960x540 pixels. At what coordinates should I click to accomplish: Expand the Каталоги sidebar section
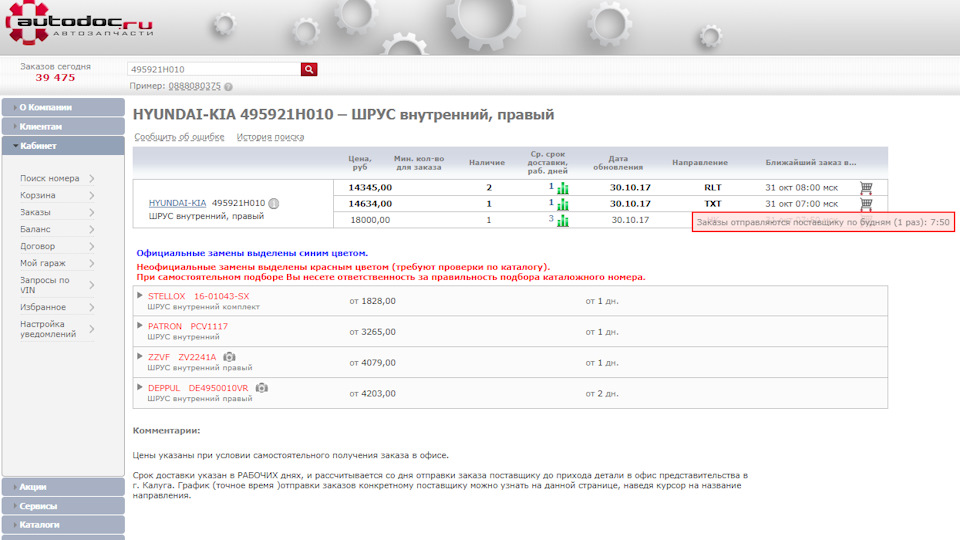(63, 525)
